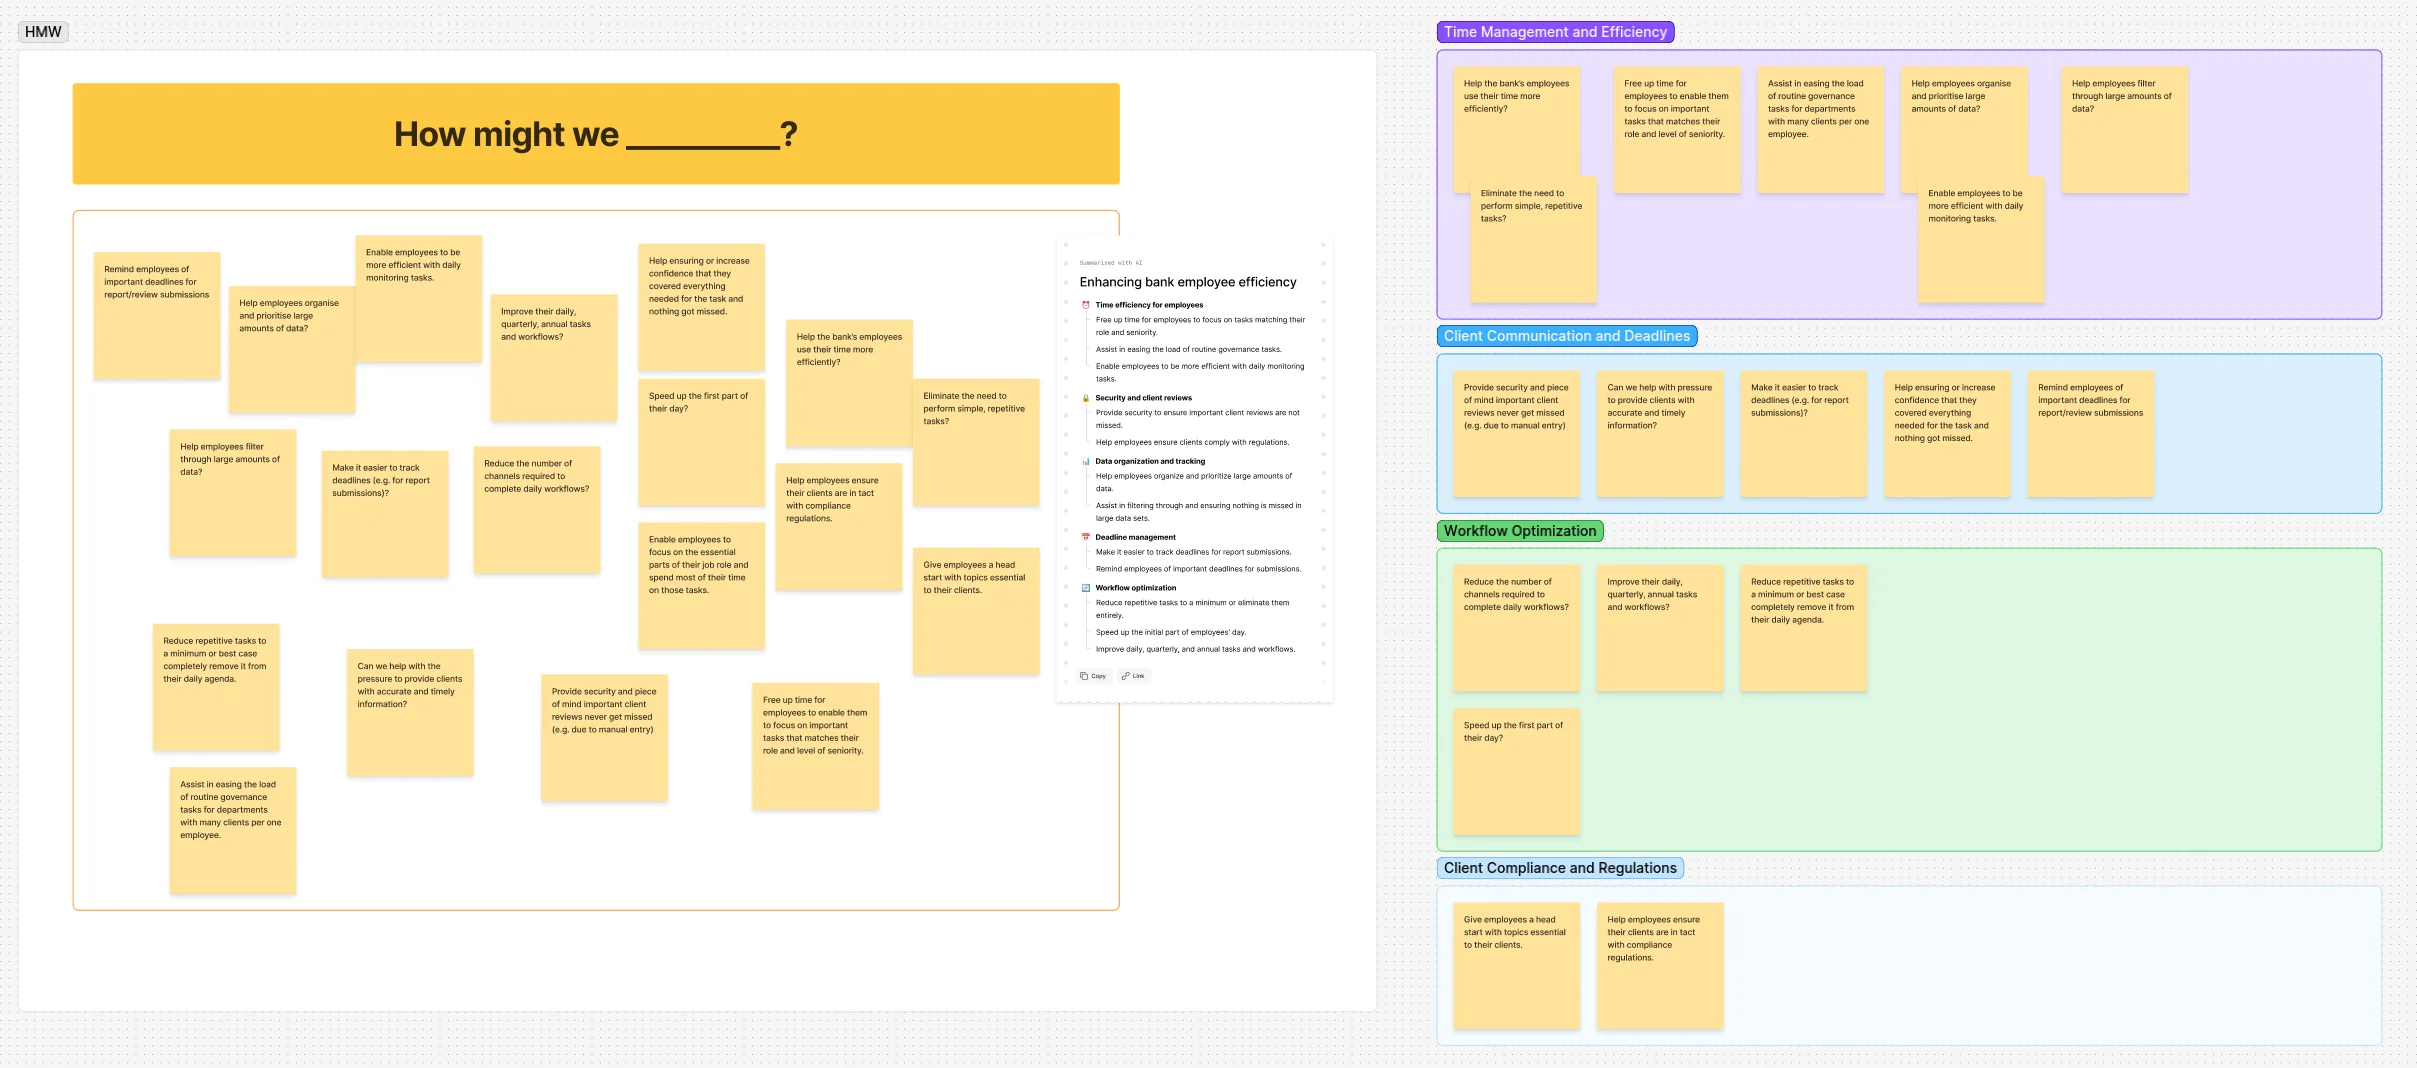Click summary line 'Assist in easing the load of routine governance tasks.'
2417x1068 pixels.
pos(1188,350)
